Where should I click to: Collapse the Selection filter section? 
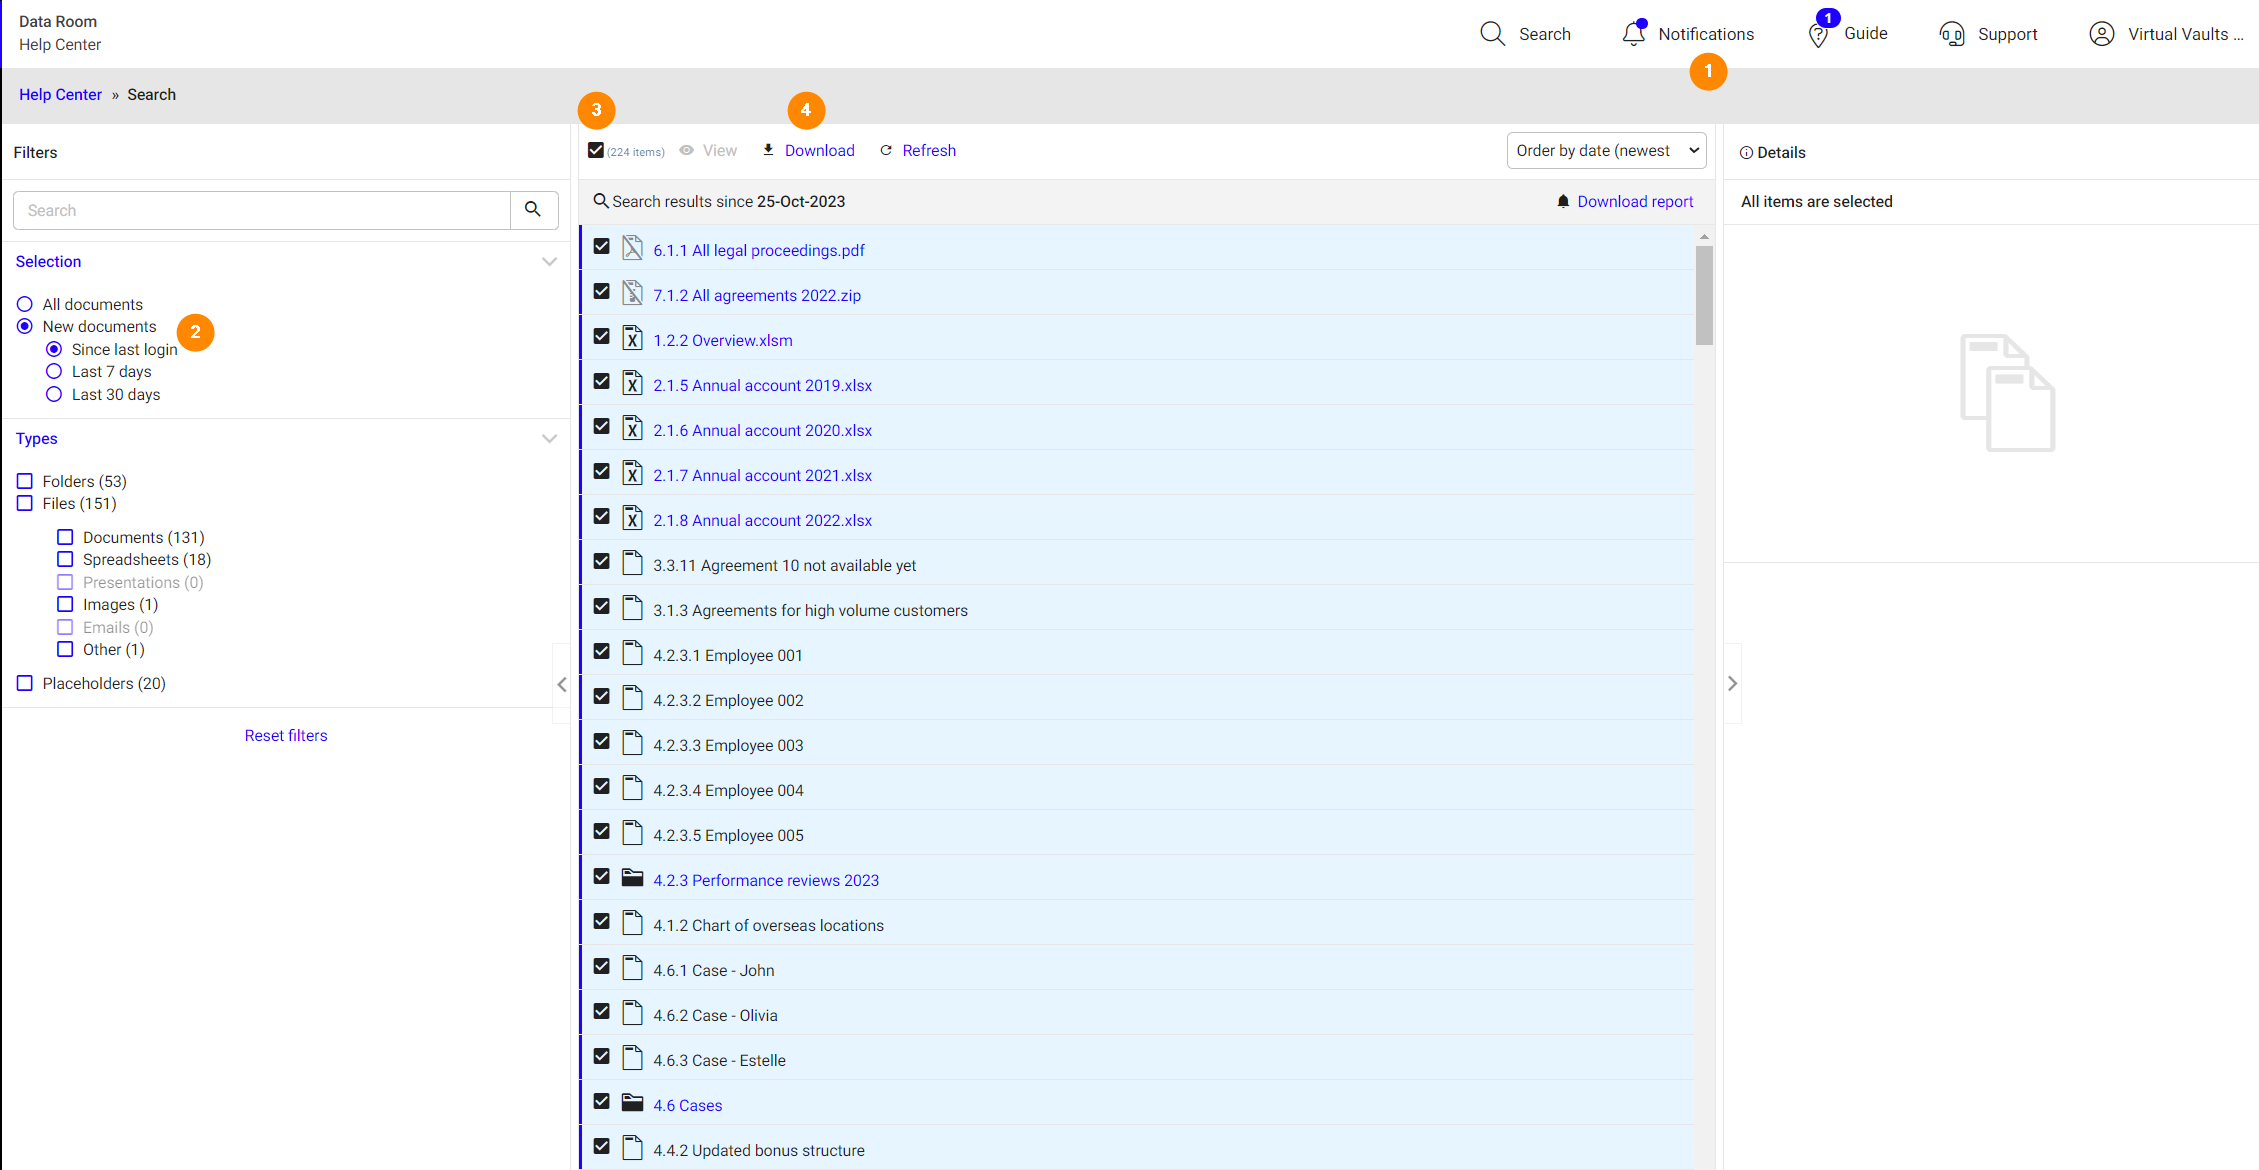click(549, 262)
